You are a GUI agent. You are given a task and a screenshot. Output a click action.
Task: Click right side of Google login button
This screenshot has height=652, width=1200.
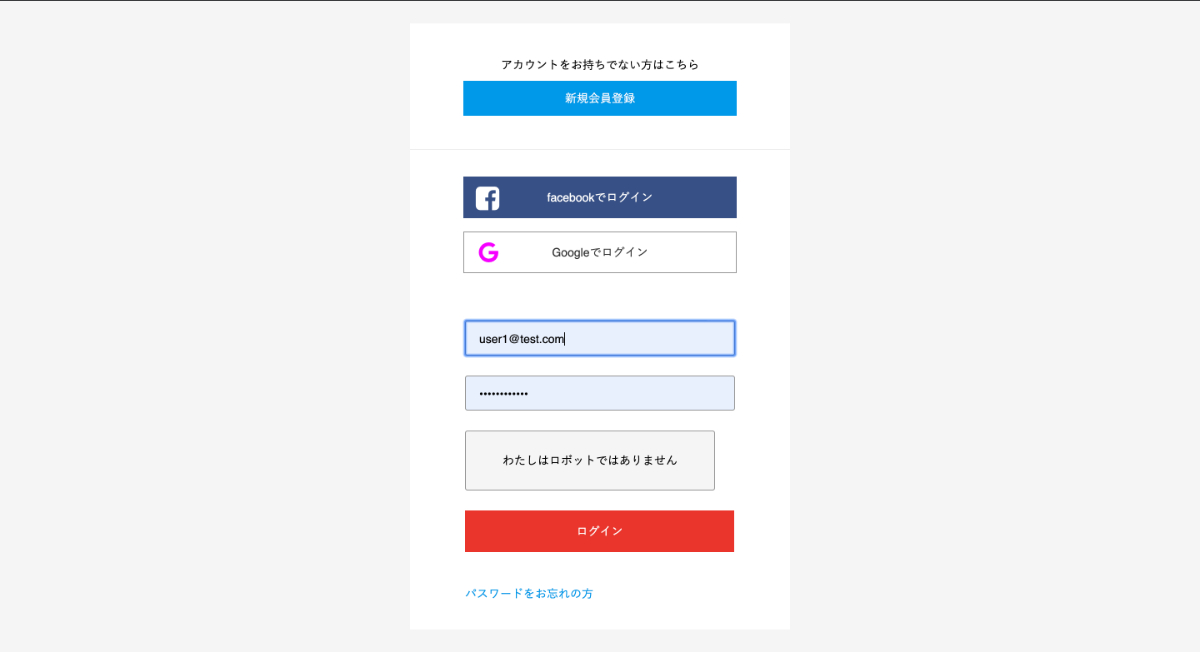pyautogui.click(x=700, y=252)
